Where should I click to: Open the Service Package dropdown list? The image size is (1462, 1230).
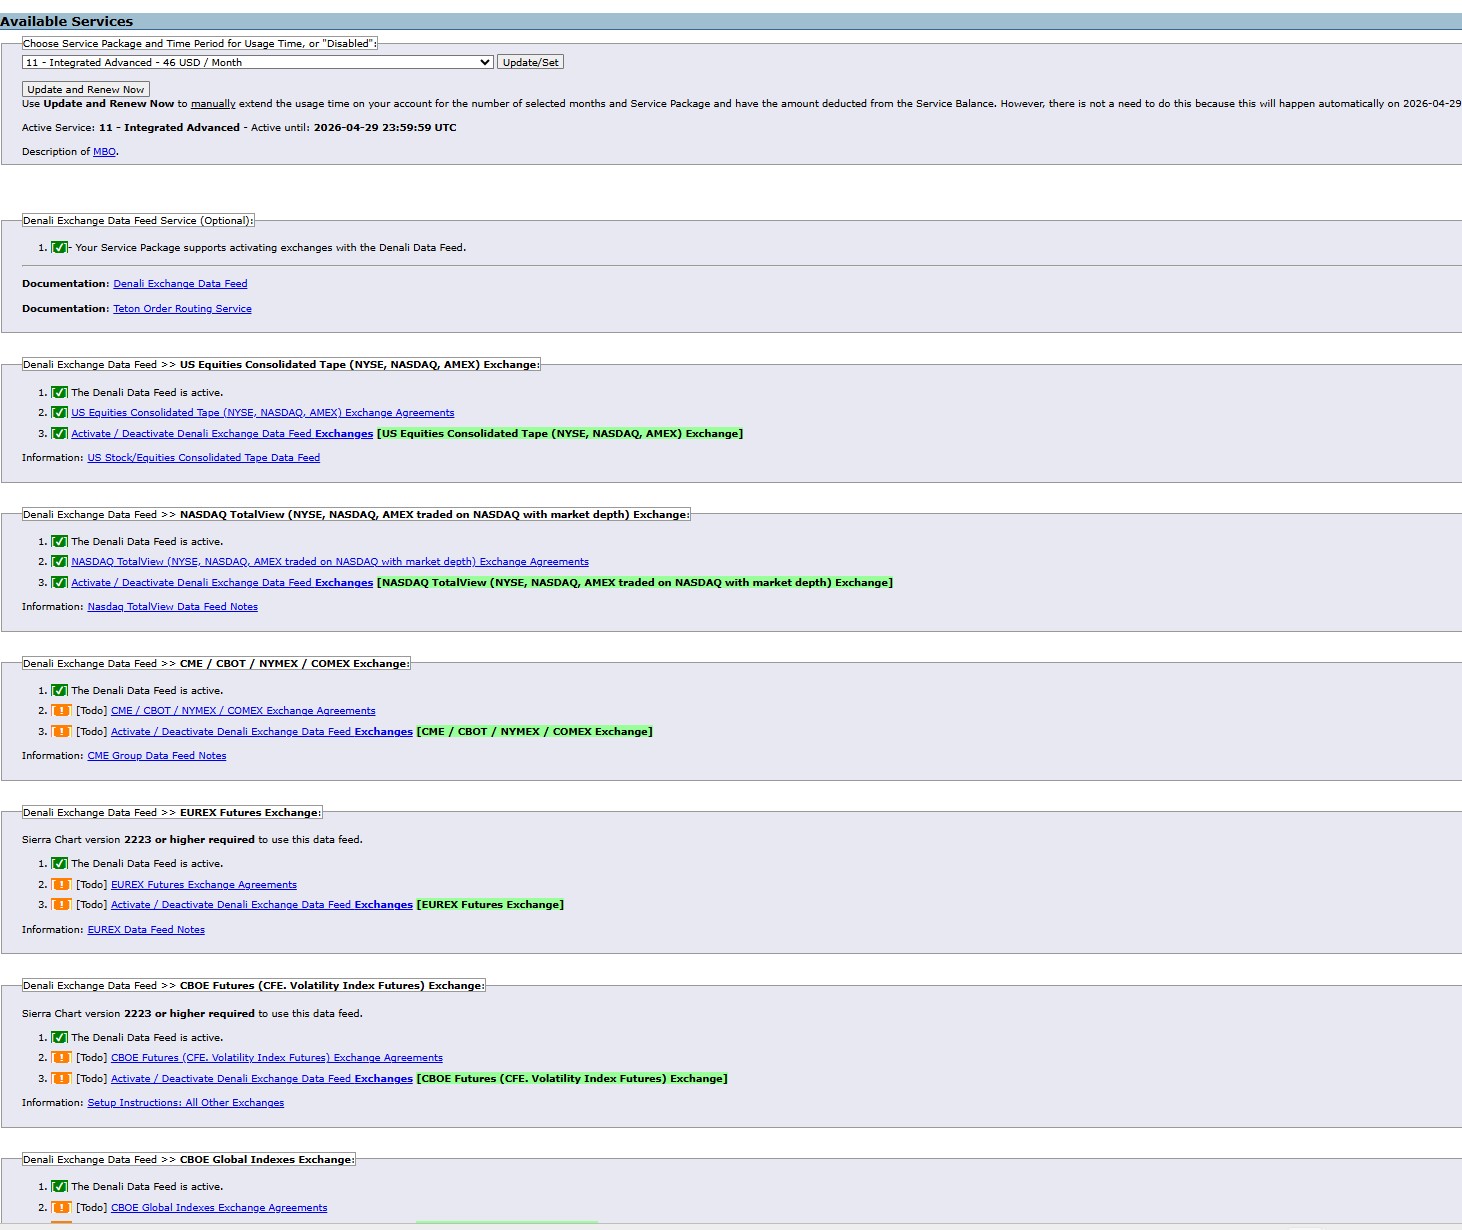pyautogui.click(x=258, y=62)
